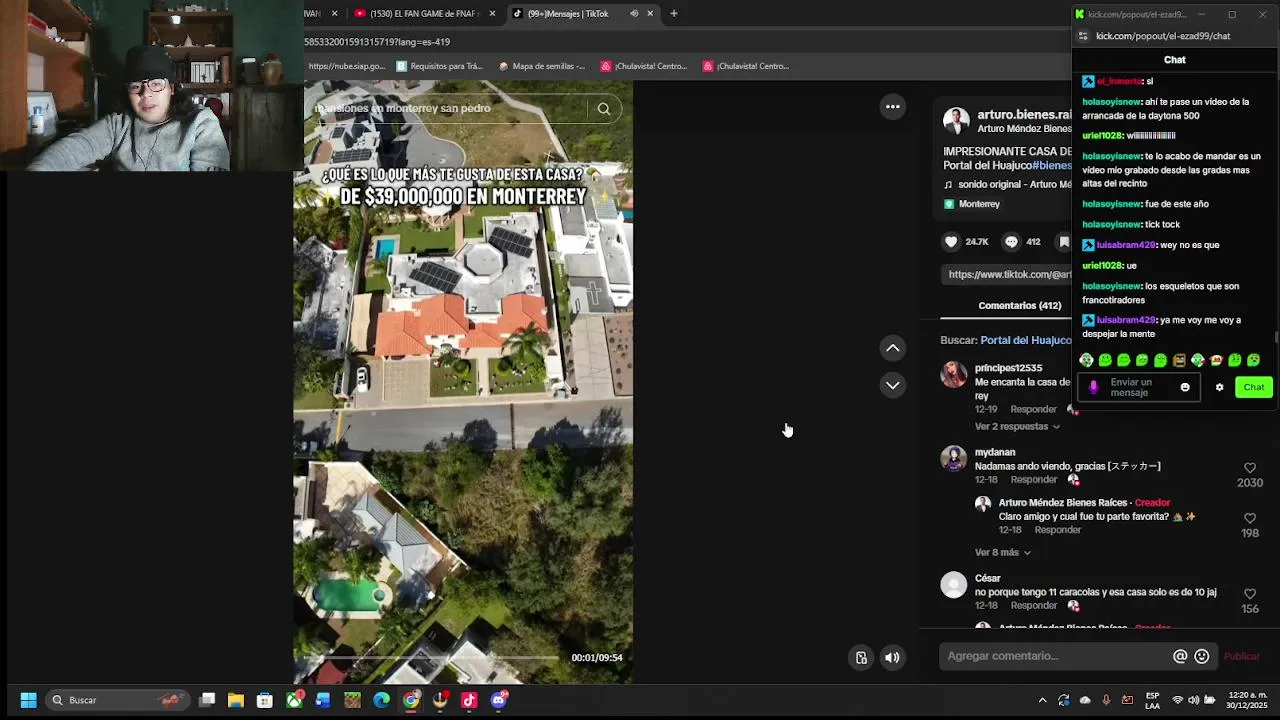Screen dimensions: 1280x720
Task: Open comments bubble showing 412
Action: point(1011,242)
